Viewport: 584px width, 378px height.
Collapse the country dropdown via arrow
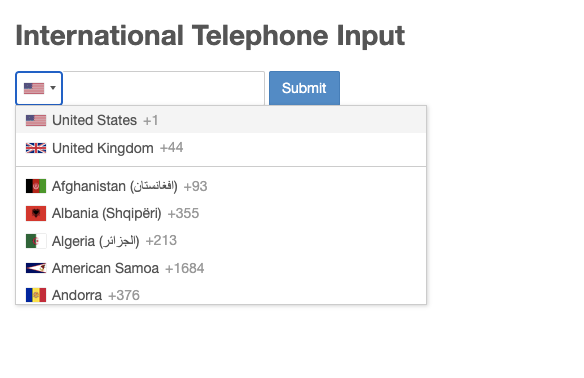(x=53, y=88)
